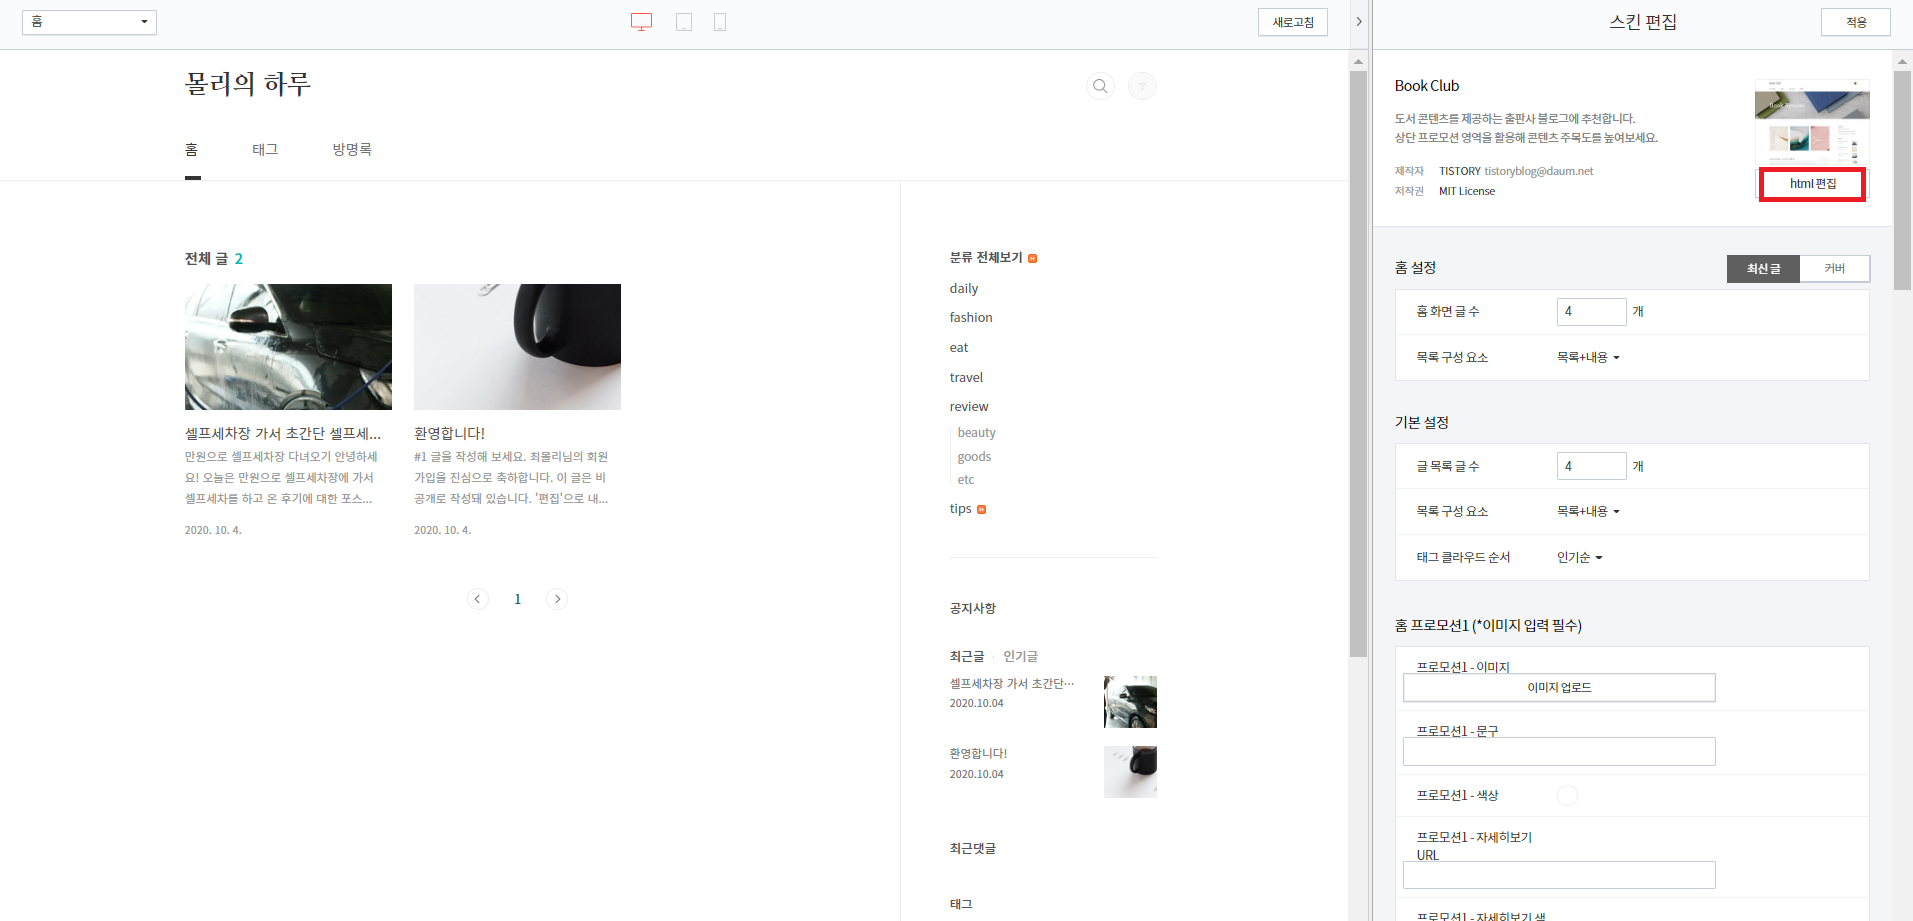
Task: Open the beauty subcategory link
Action: (x=977, y=433)
